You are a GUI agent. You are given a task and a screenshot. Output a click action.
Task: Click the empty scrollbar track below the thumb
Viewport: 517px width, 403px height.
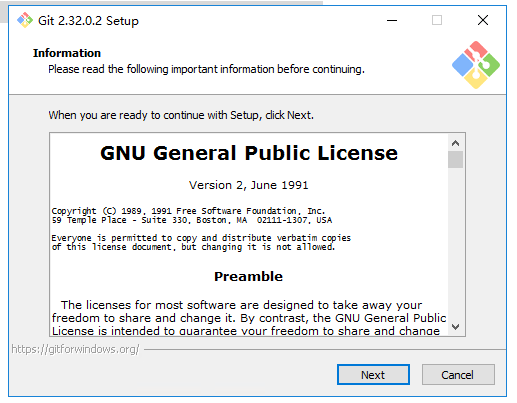[x=455, y=243]
